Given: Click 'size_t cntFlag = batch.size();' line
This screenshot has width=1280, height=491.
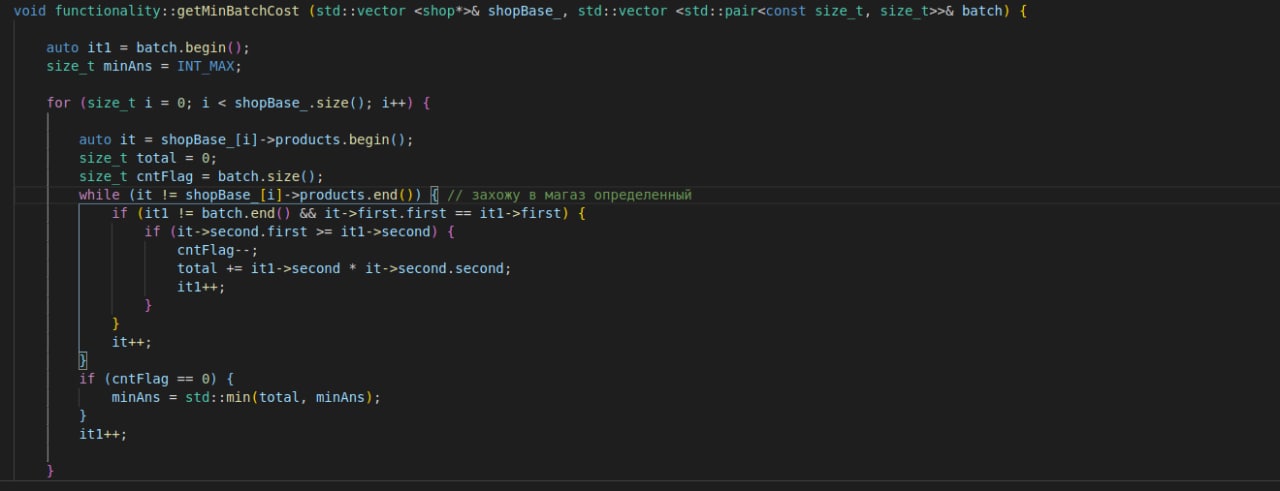Looking at the screenshot, I should [x=201, y=176].
